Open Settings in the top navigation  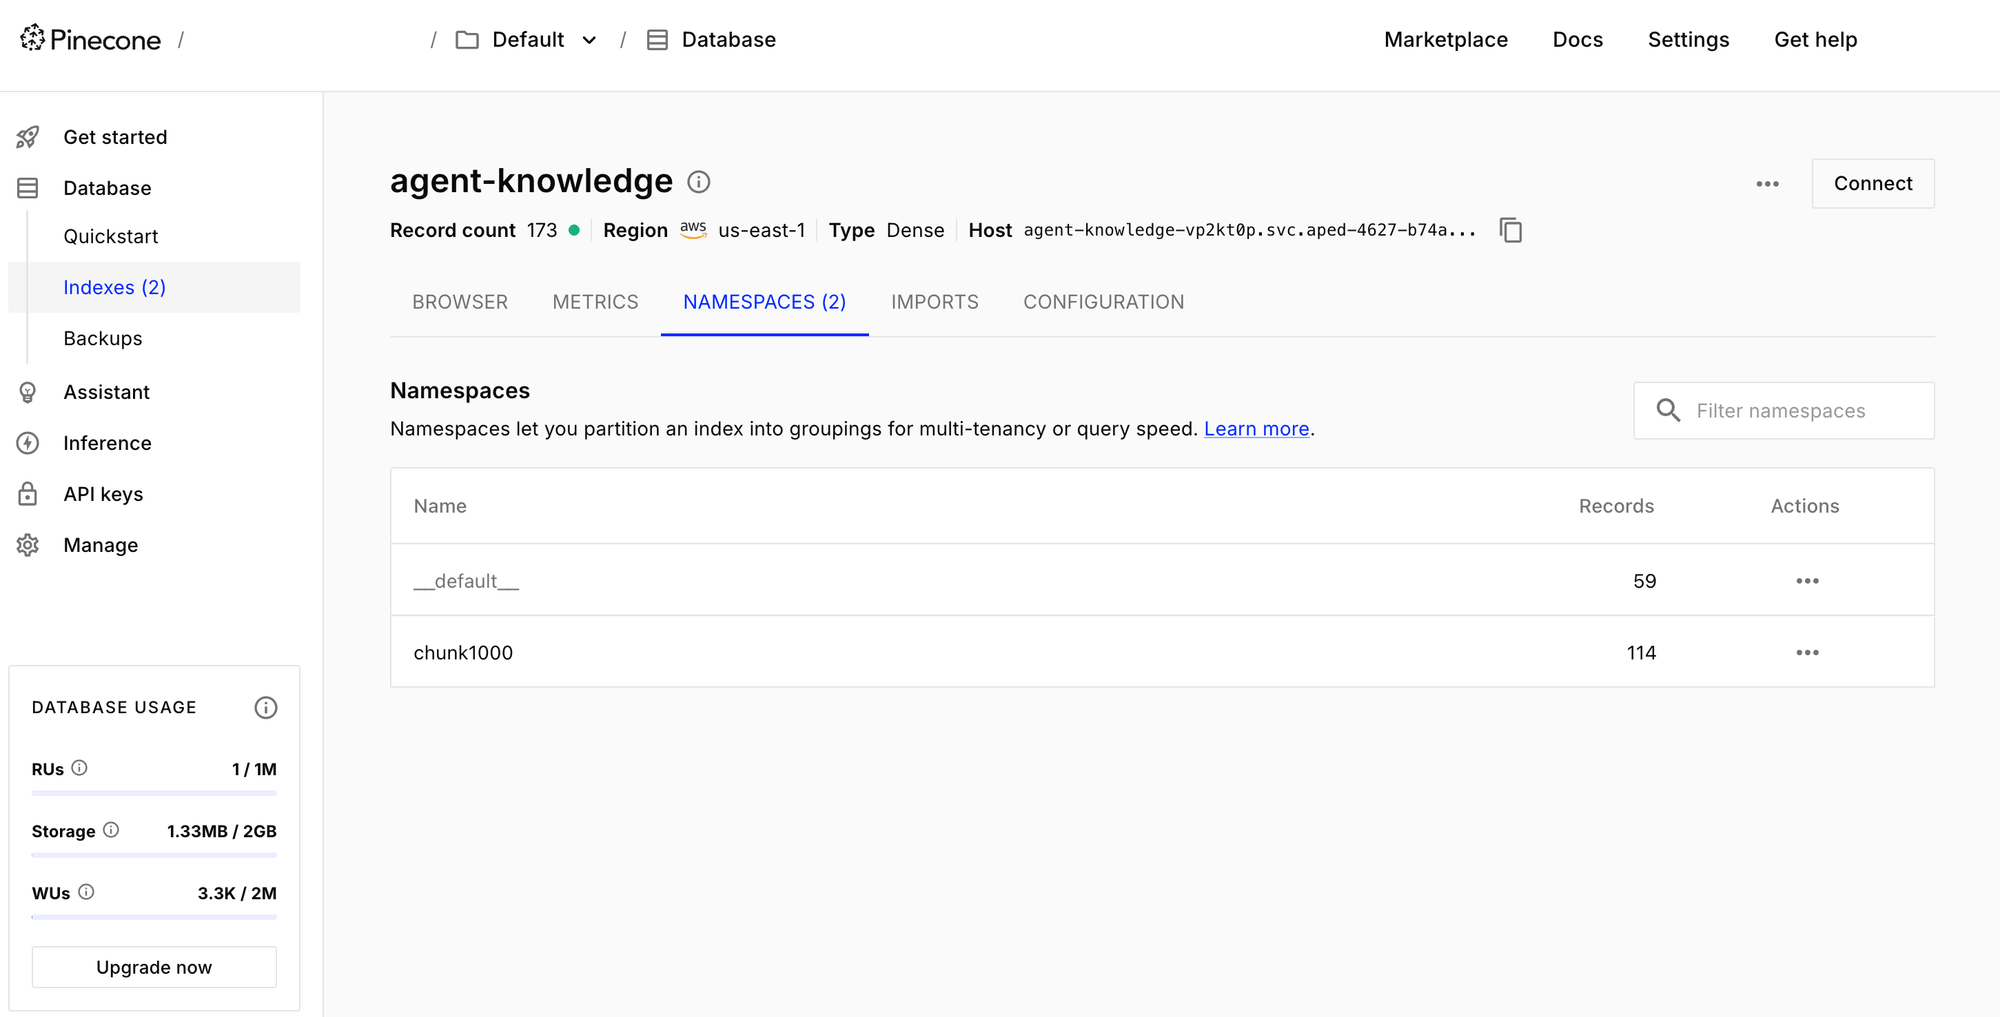(x=1688, y=40)
